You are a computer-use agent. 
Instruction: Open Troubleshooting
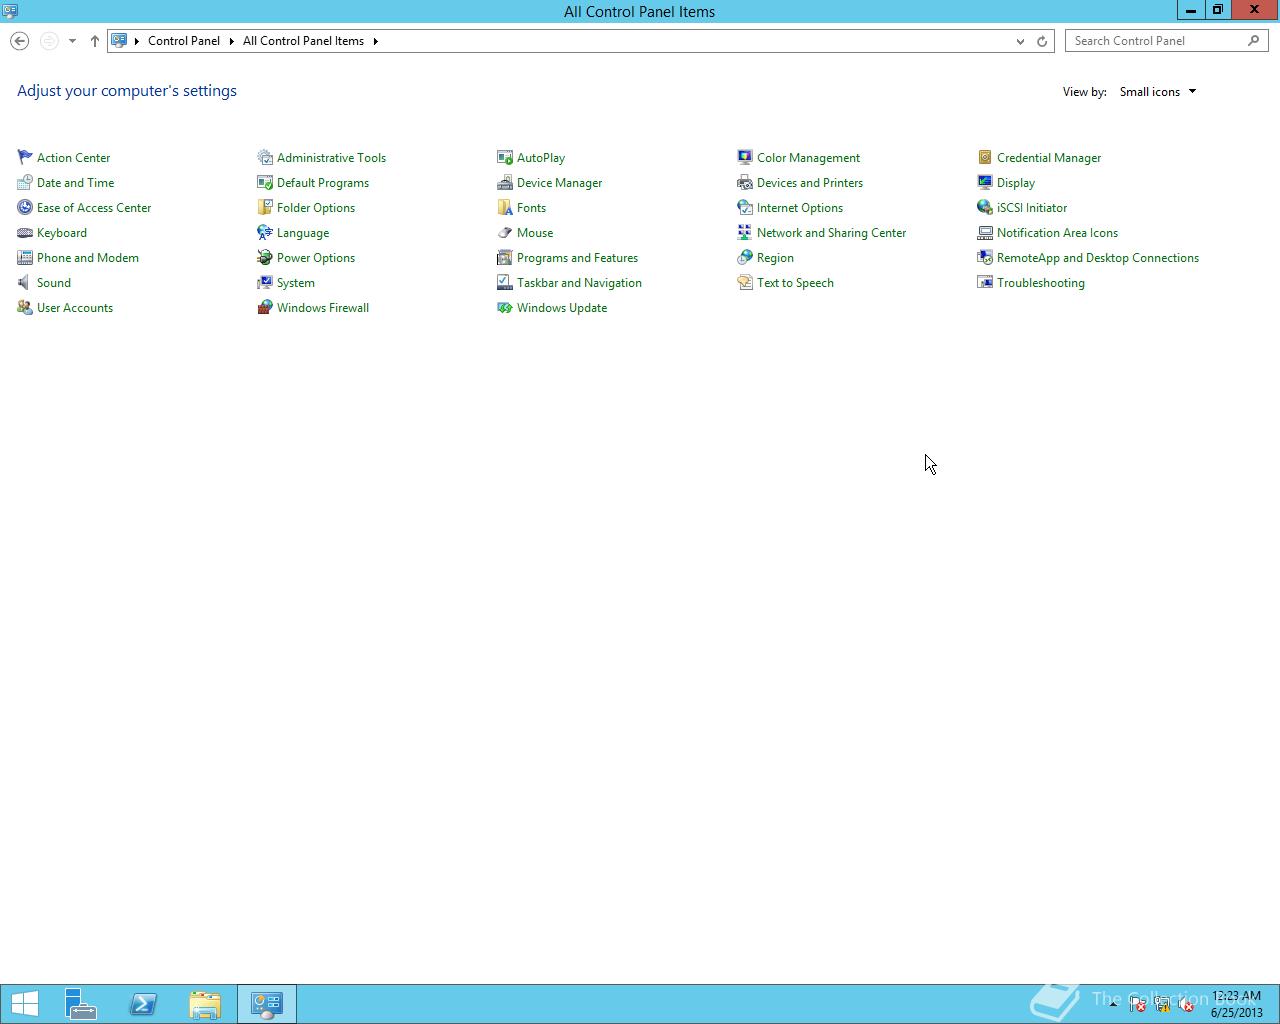pos(1040,282)
